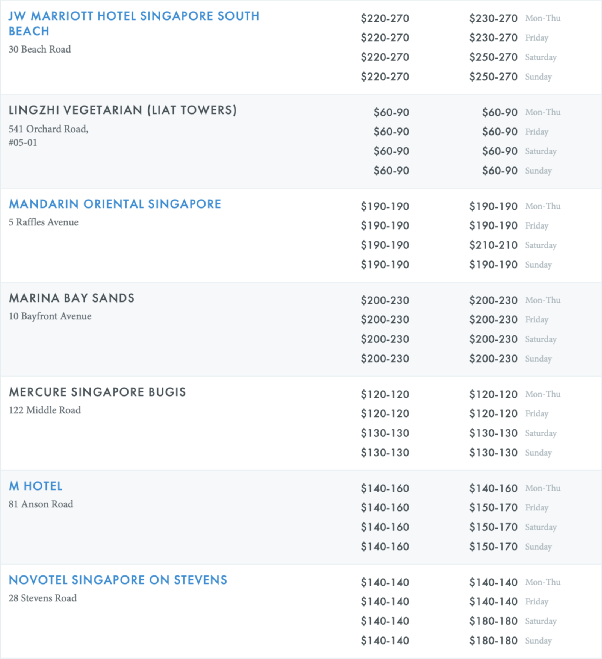Open the Mandarin Oriental Singapore link

pos(115,204)
